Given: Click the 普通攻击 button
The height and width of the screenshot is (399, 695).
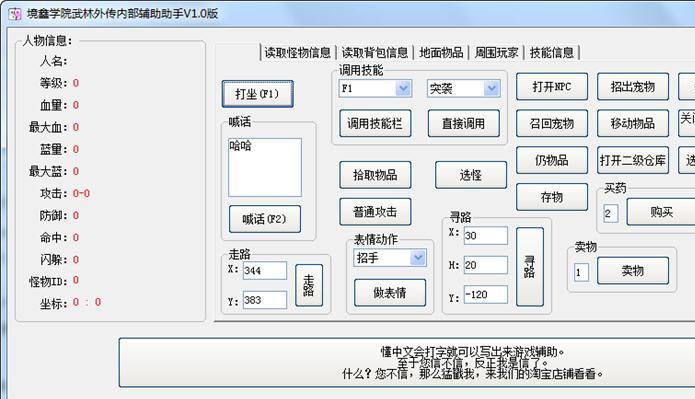Looking at the screenshot, I should pos(375,211).
